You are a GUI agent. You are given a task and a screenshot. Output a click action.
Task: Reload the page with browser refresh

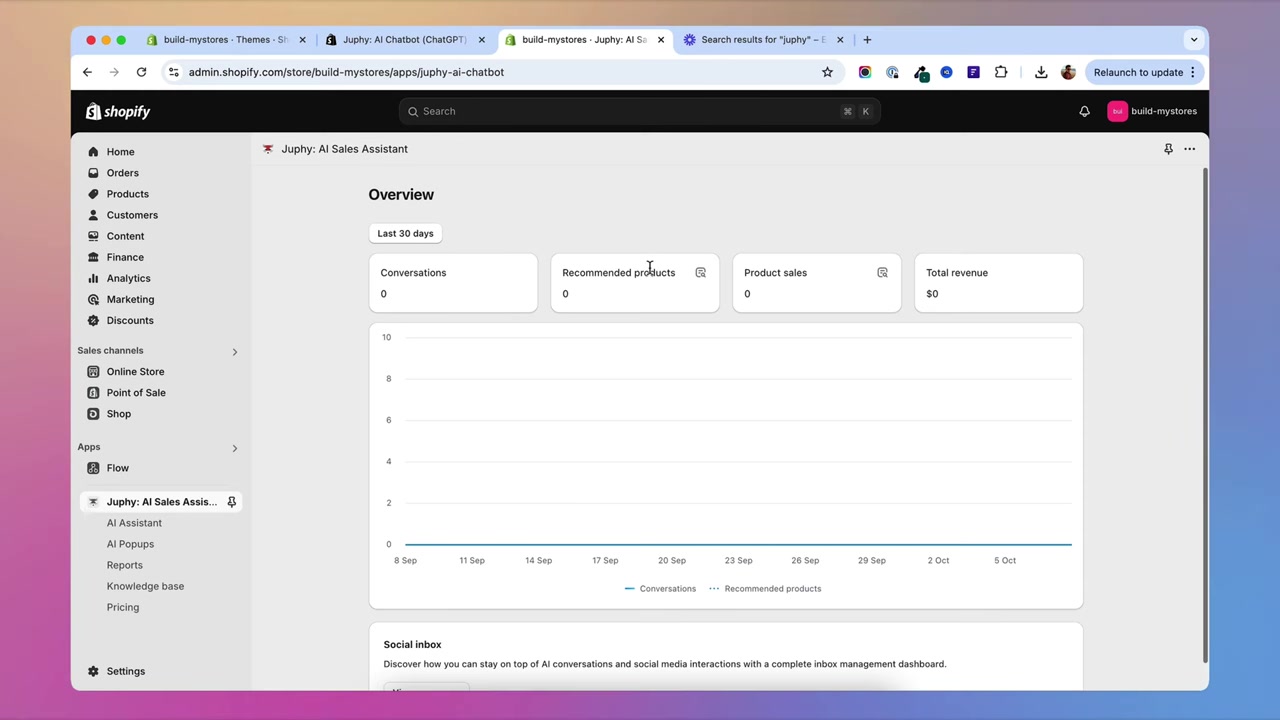click(141, 72)
